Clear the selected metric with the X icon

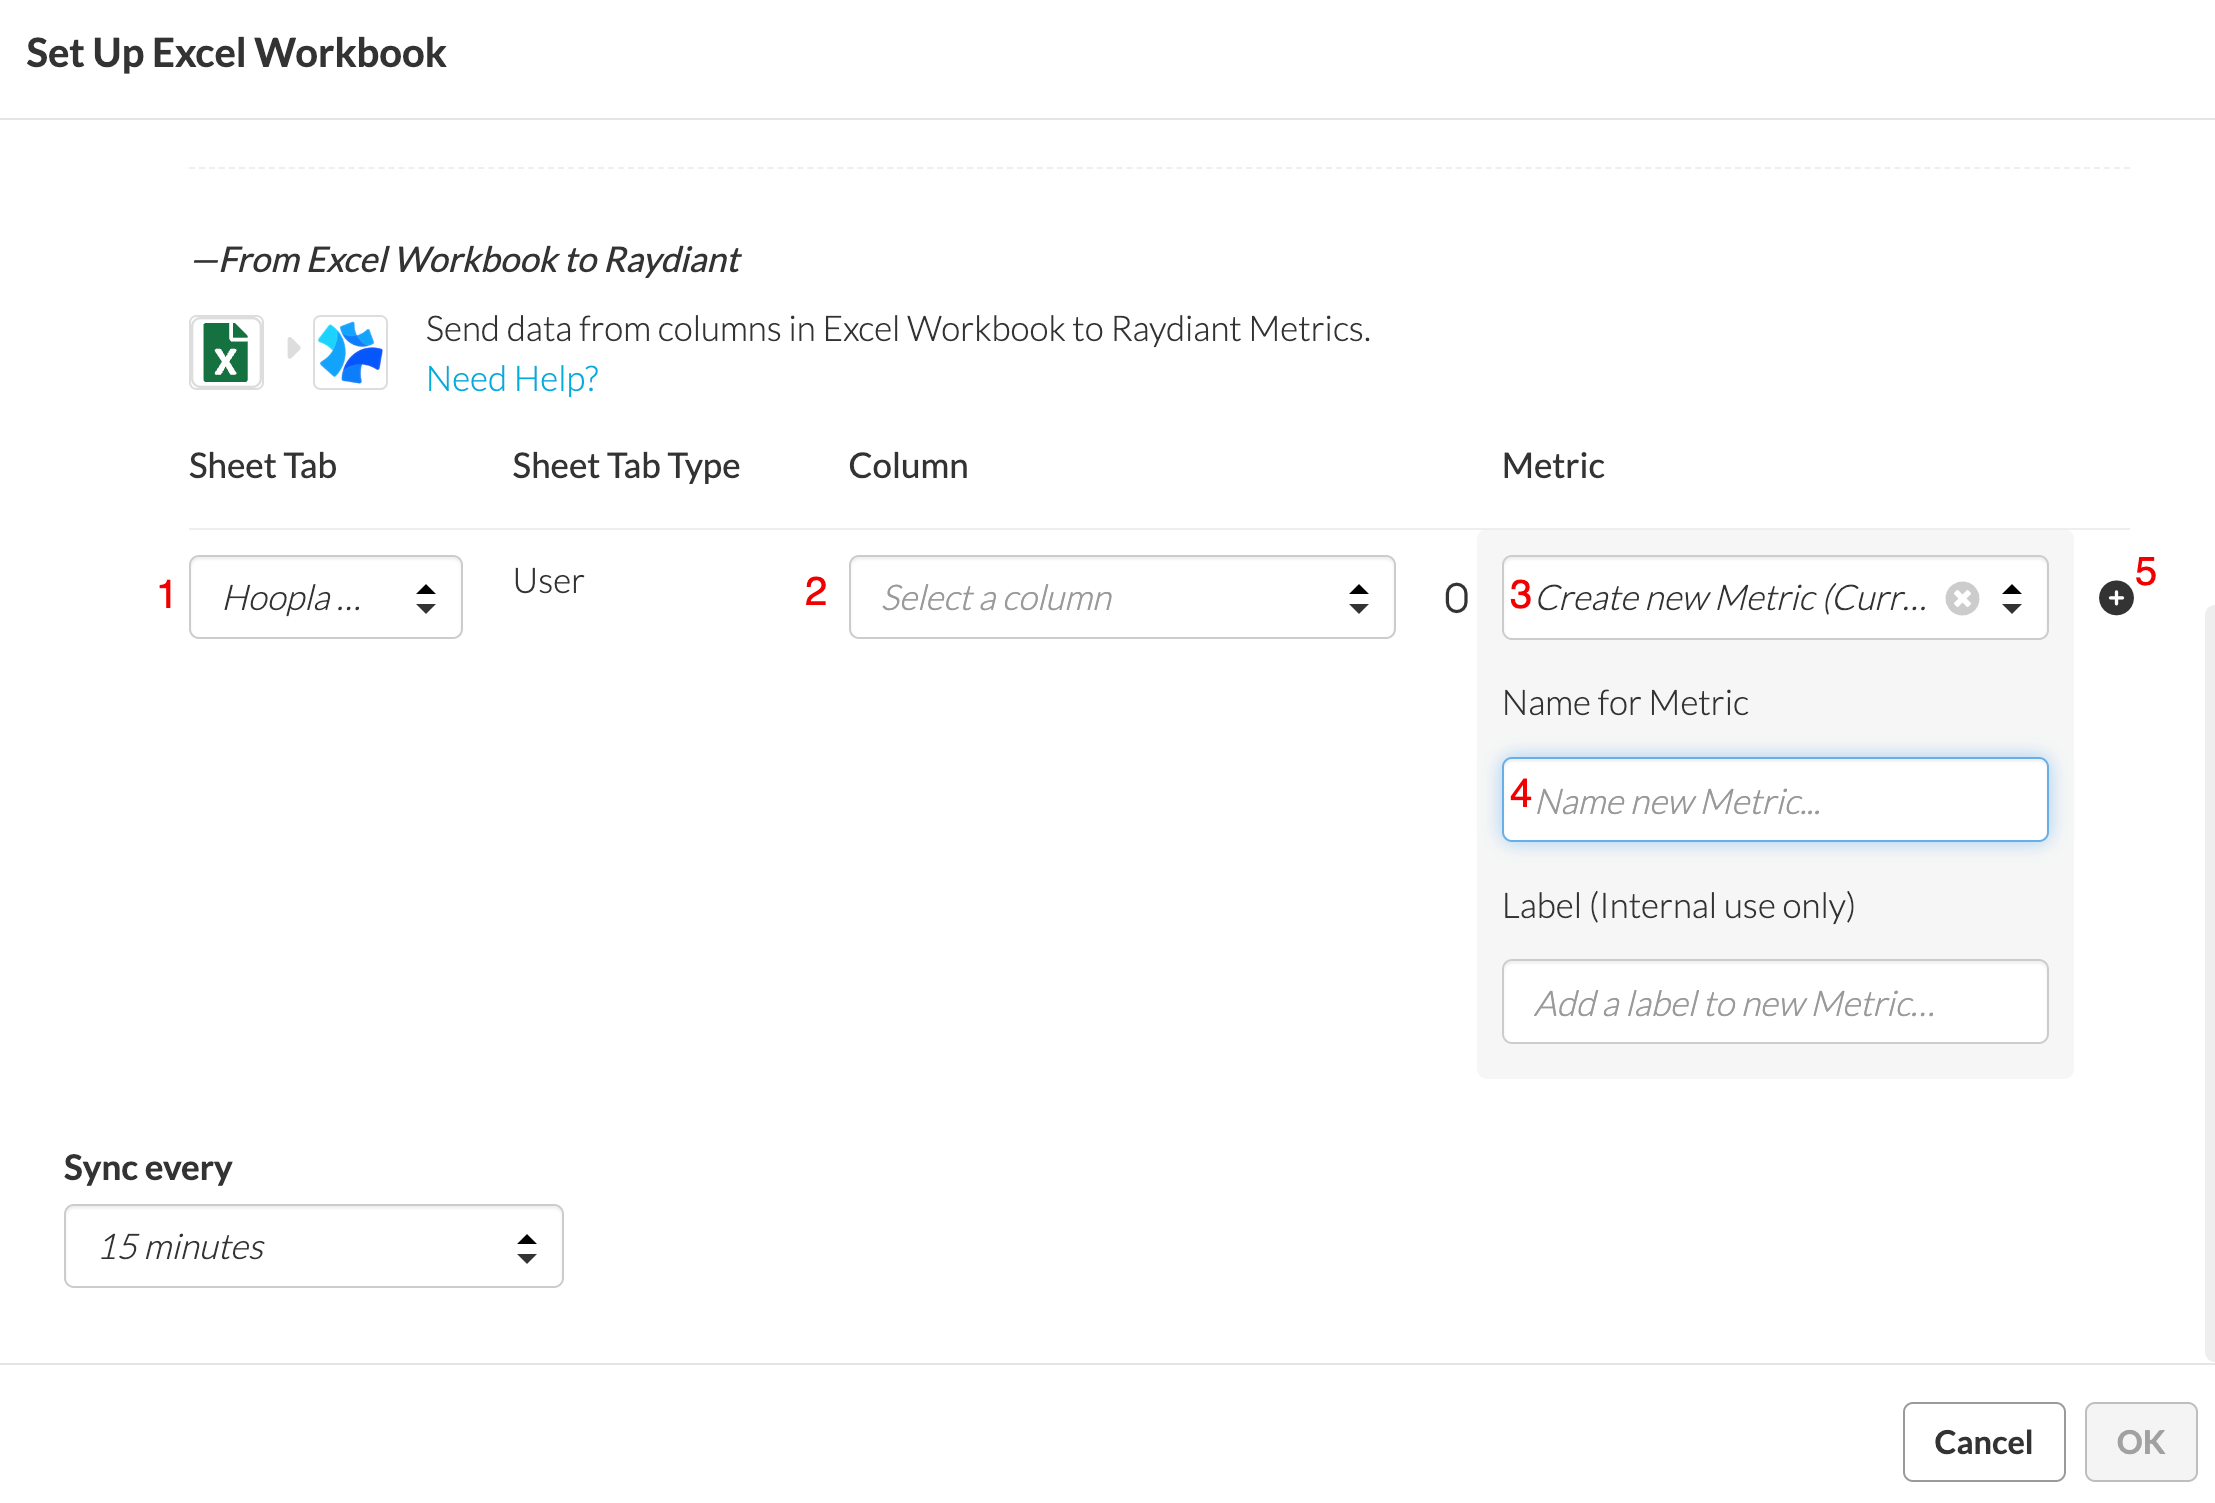[1962, 598]
